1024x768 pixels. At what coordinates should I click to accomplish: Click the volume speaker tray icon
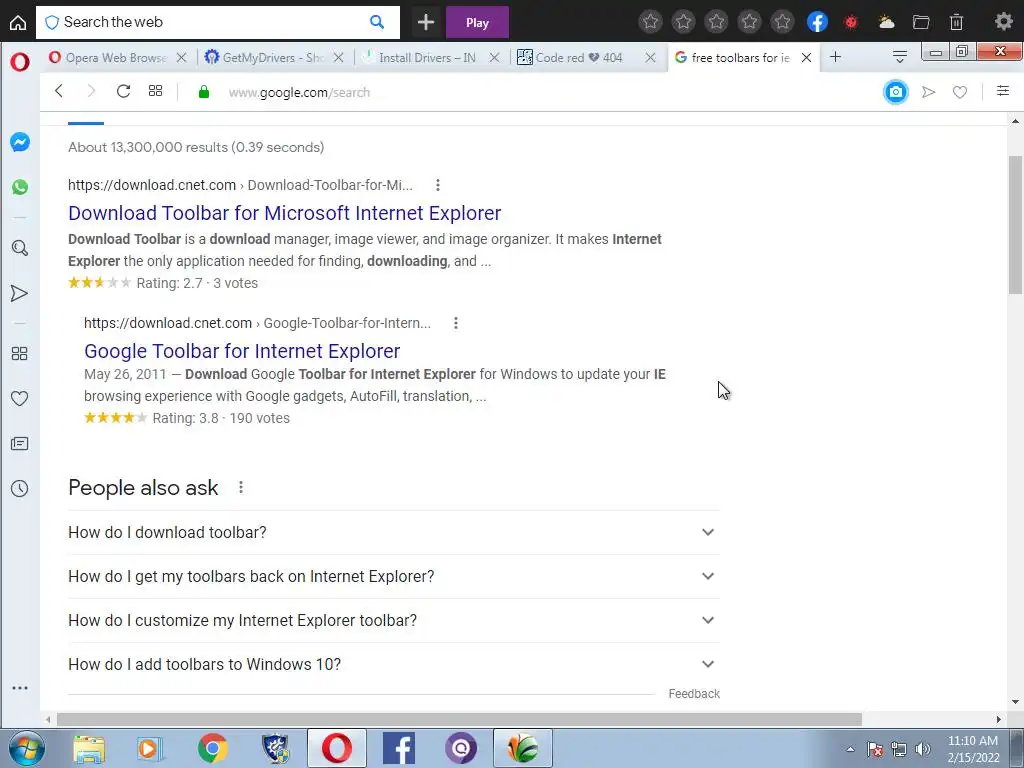click(923, 749)
